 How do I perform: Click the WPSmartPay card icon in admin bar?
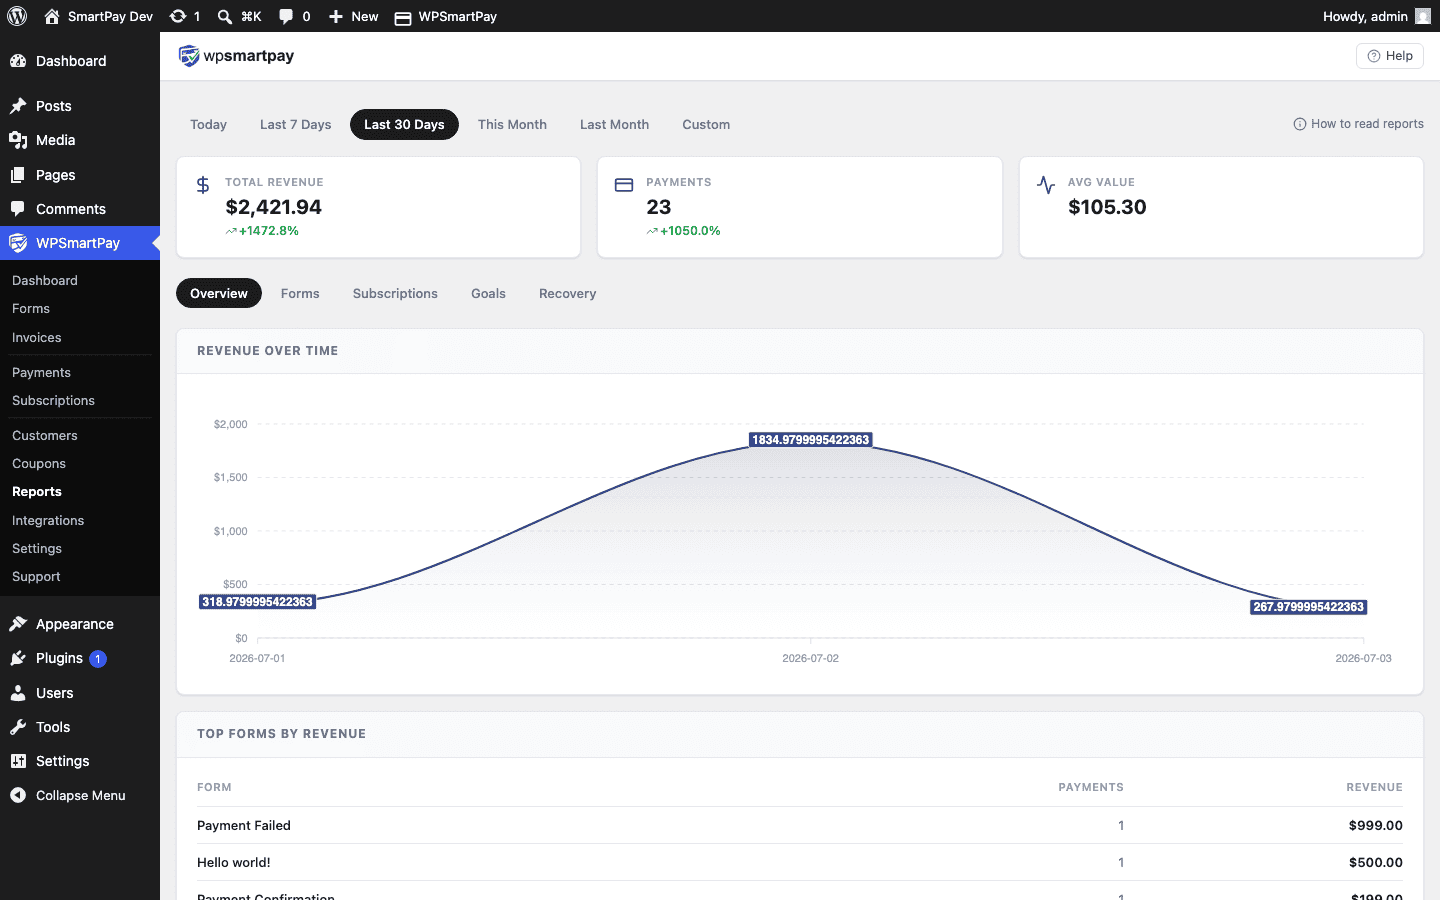pos(403,17)
